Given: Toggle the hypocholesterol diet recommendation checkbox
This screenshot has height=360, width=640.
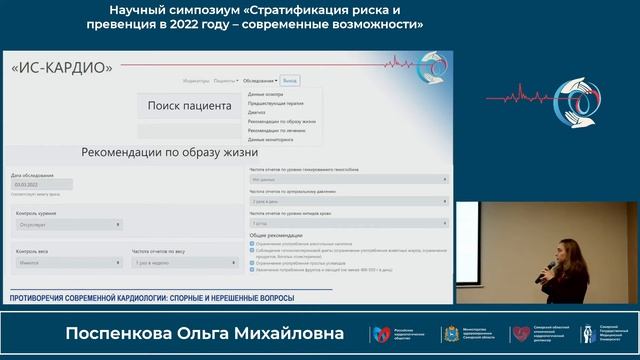Looking at the screenshot, I should coord(252,250).
